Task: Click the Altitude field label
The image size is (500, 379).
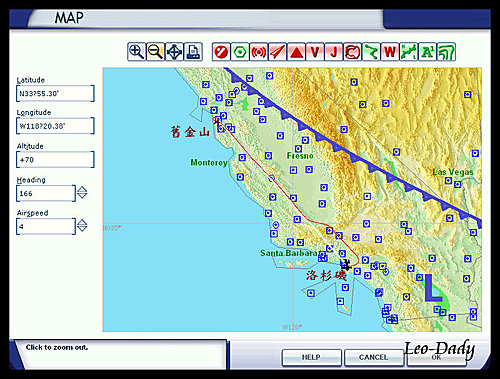Action: (30, 146)
